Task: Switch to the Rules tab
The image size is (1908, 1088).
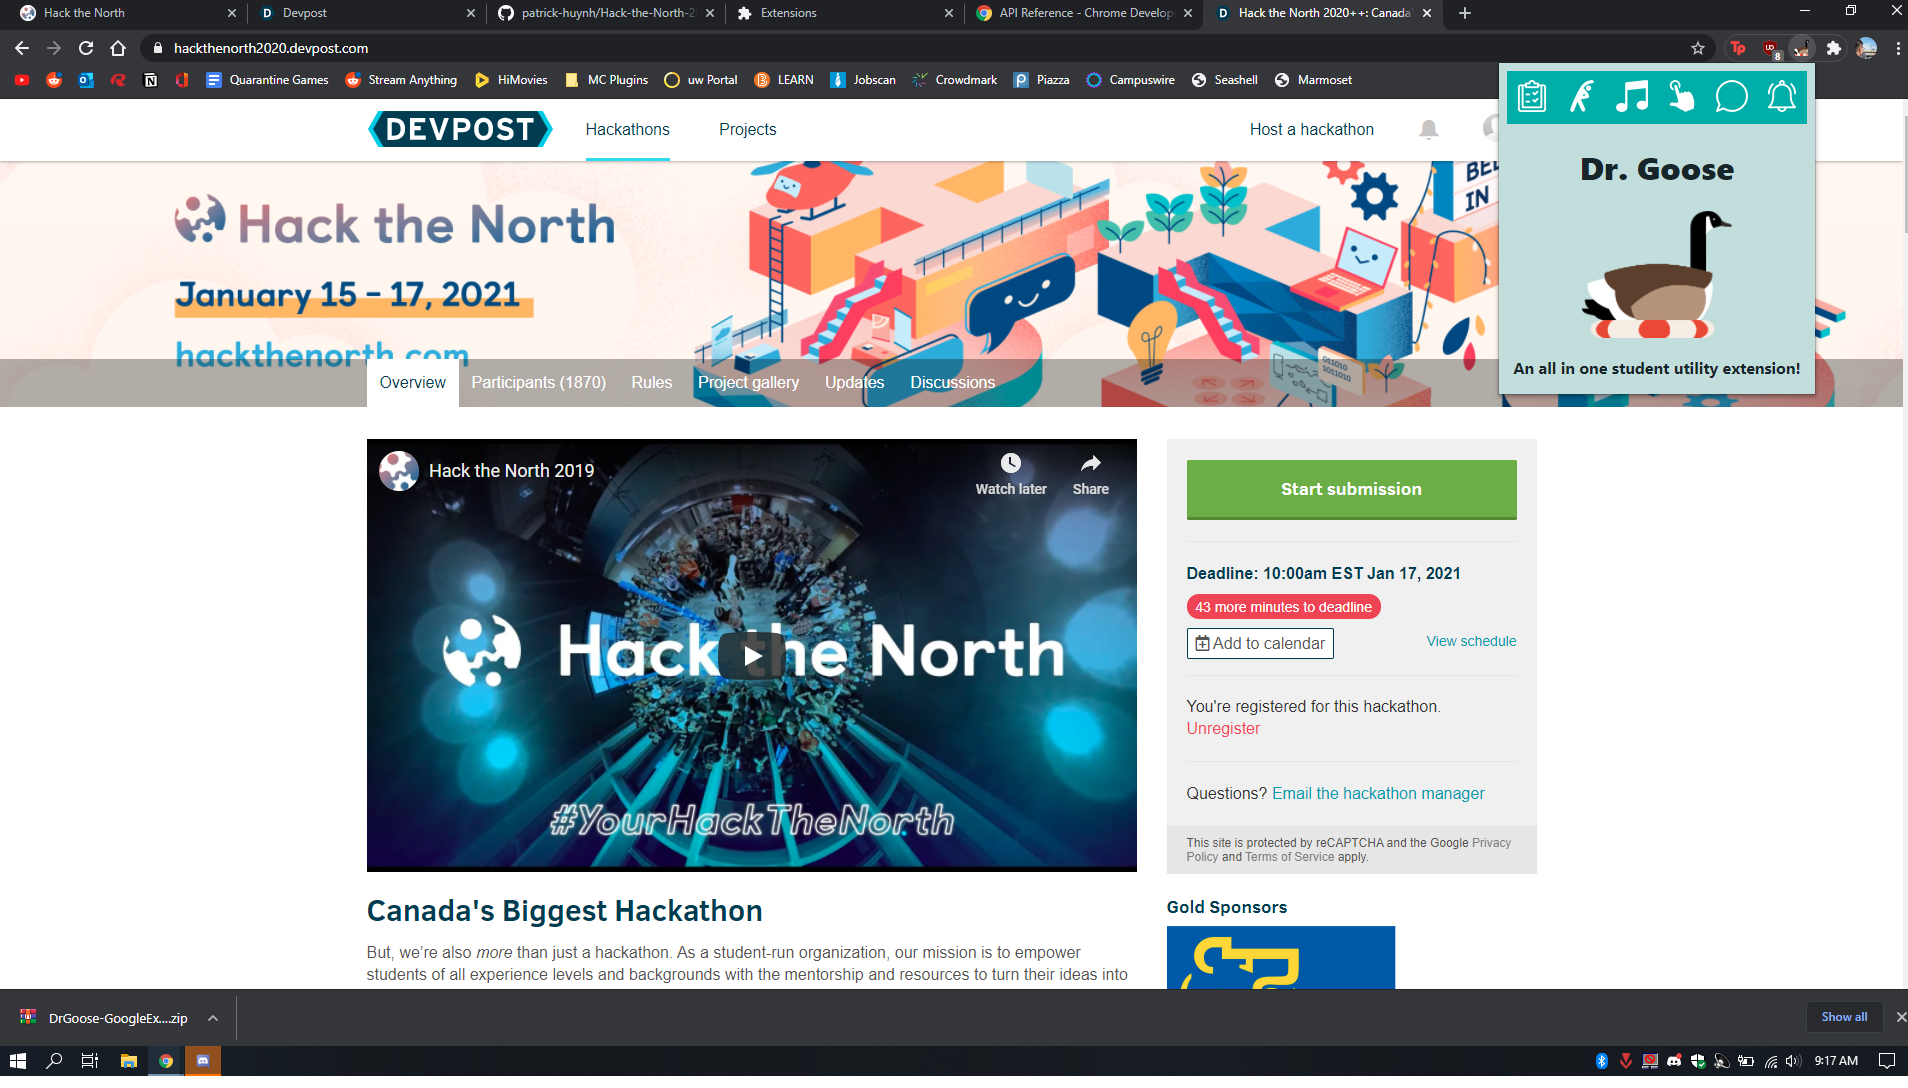Action: [x=652, y=383]
